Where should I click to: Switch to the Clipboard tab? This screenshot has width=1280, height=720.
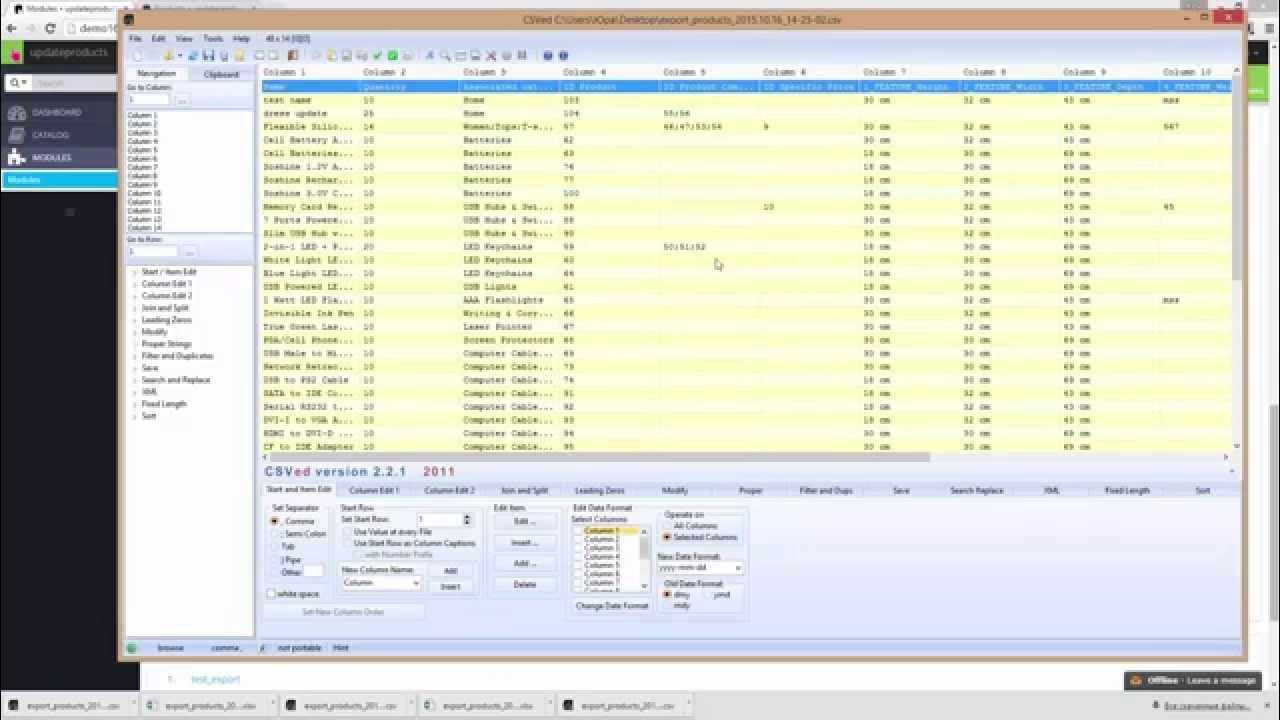221,74
